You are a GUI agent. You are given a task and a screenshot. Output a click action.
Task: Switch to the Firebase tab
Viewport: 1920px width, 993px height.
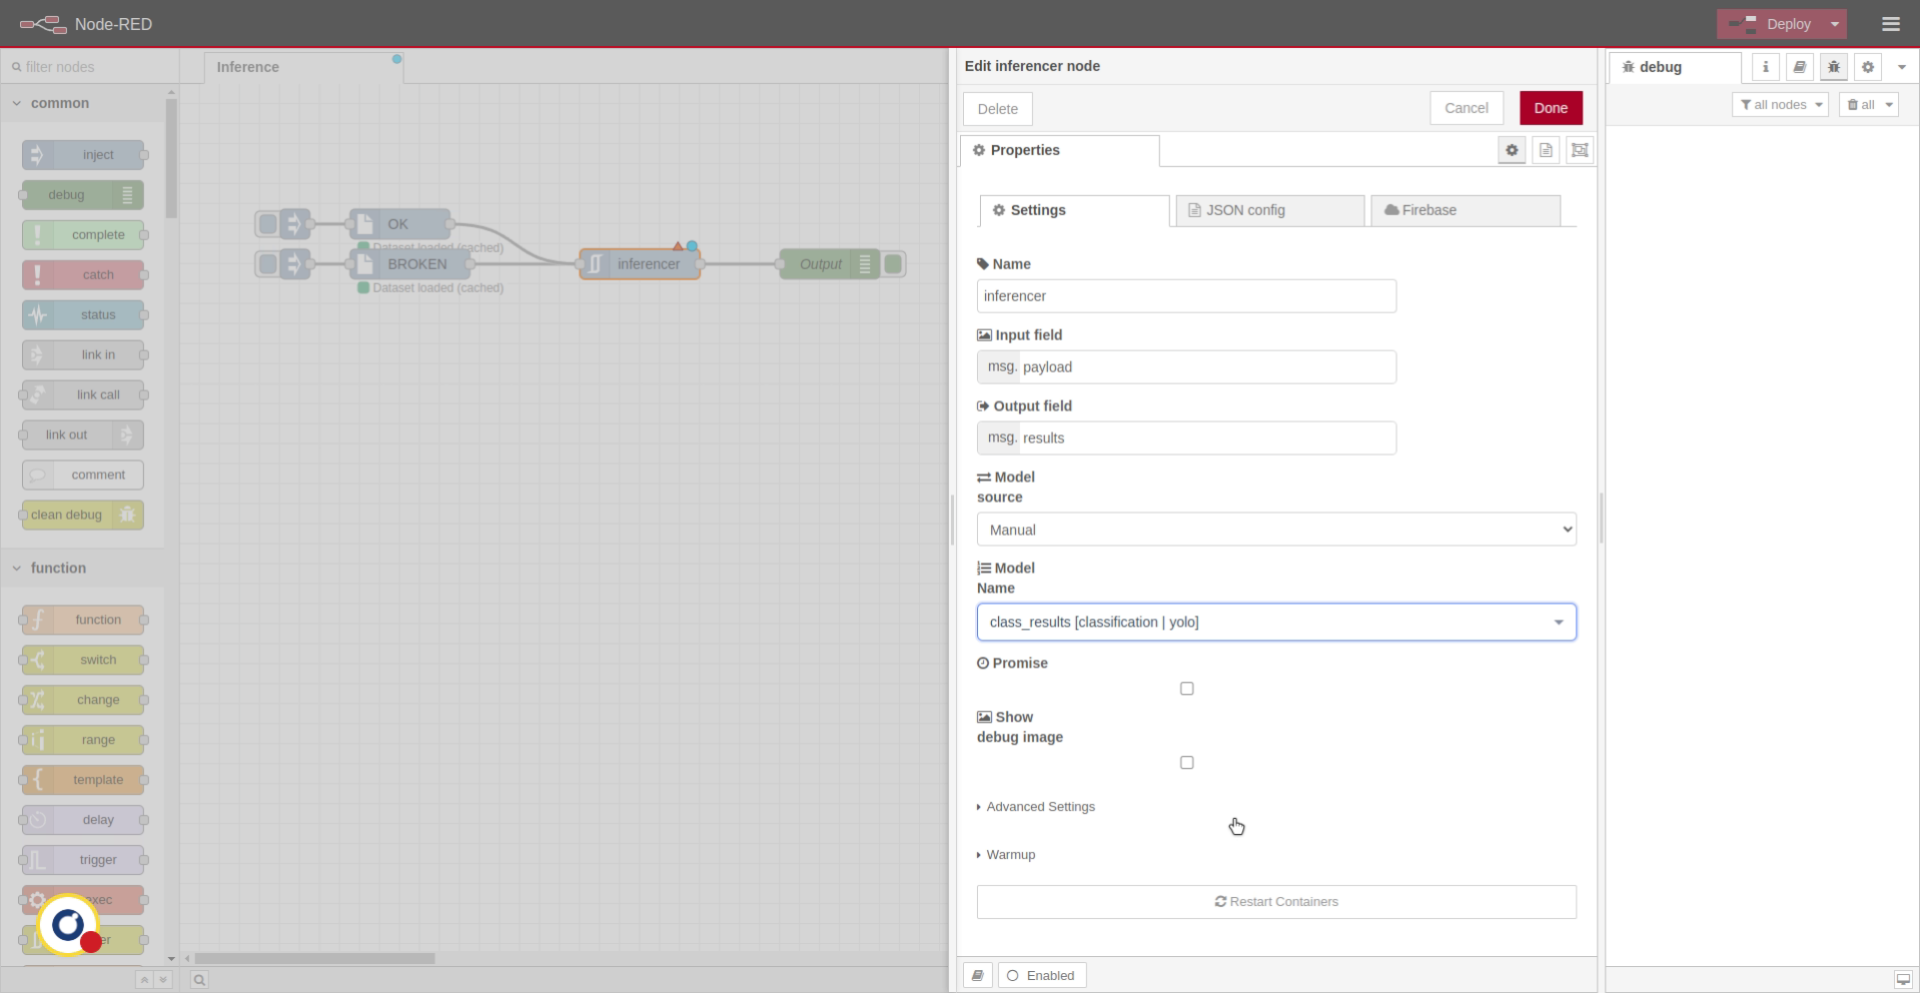[x=1465, y=210]
